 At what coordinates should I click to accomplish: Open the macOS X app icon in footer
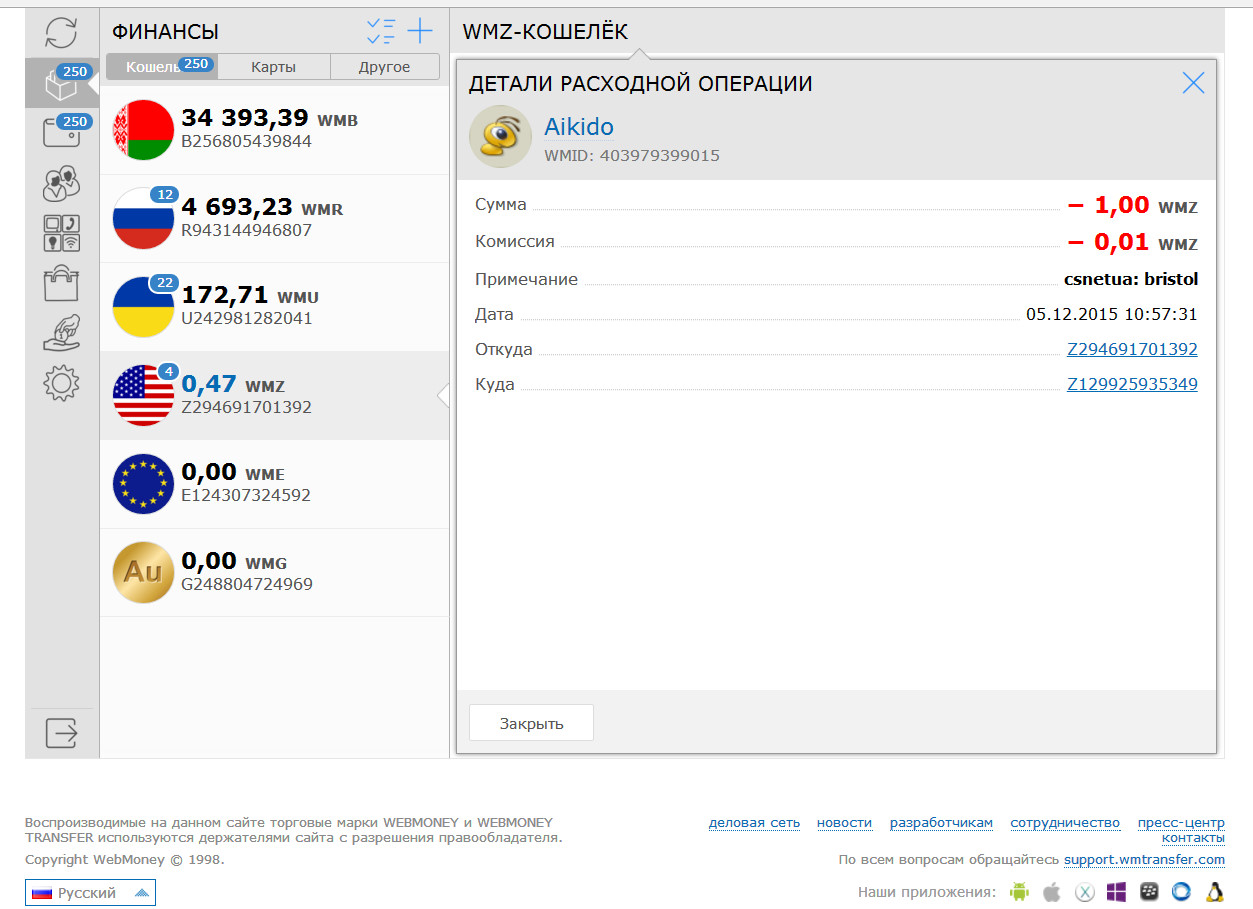coord(1084,891)
